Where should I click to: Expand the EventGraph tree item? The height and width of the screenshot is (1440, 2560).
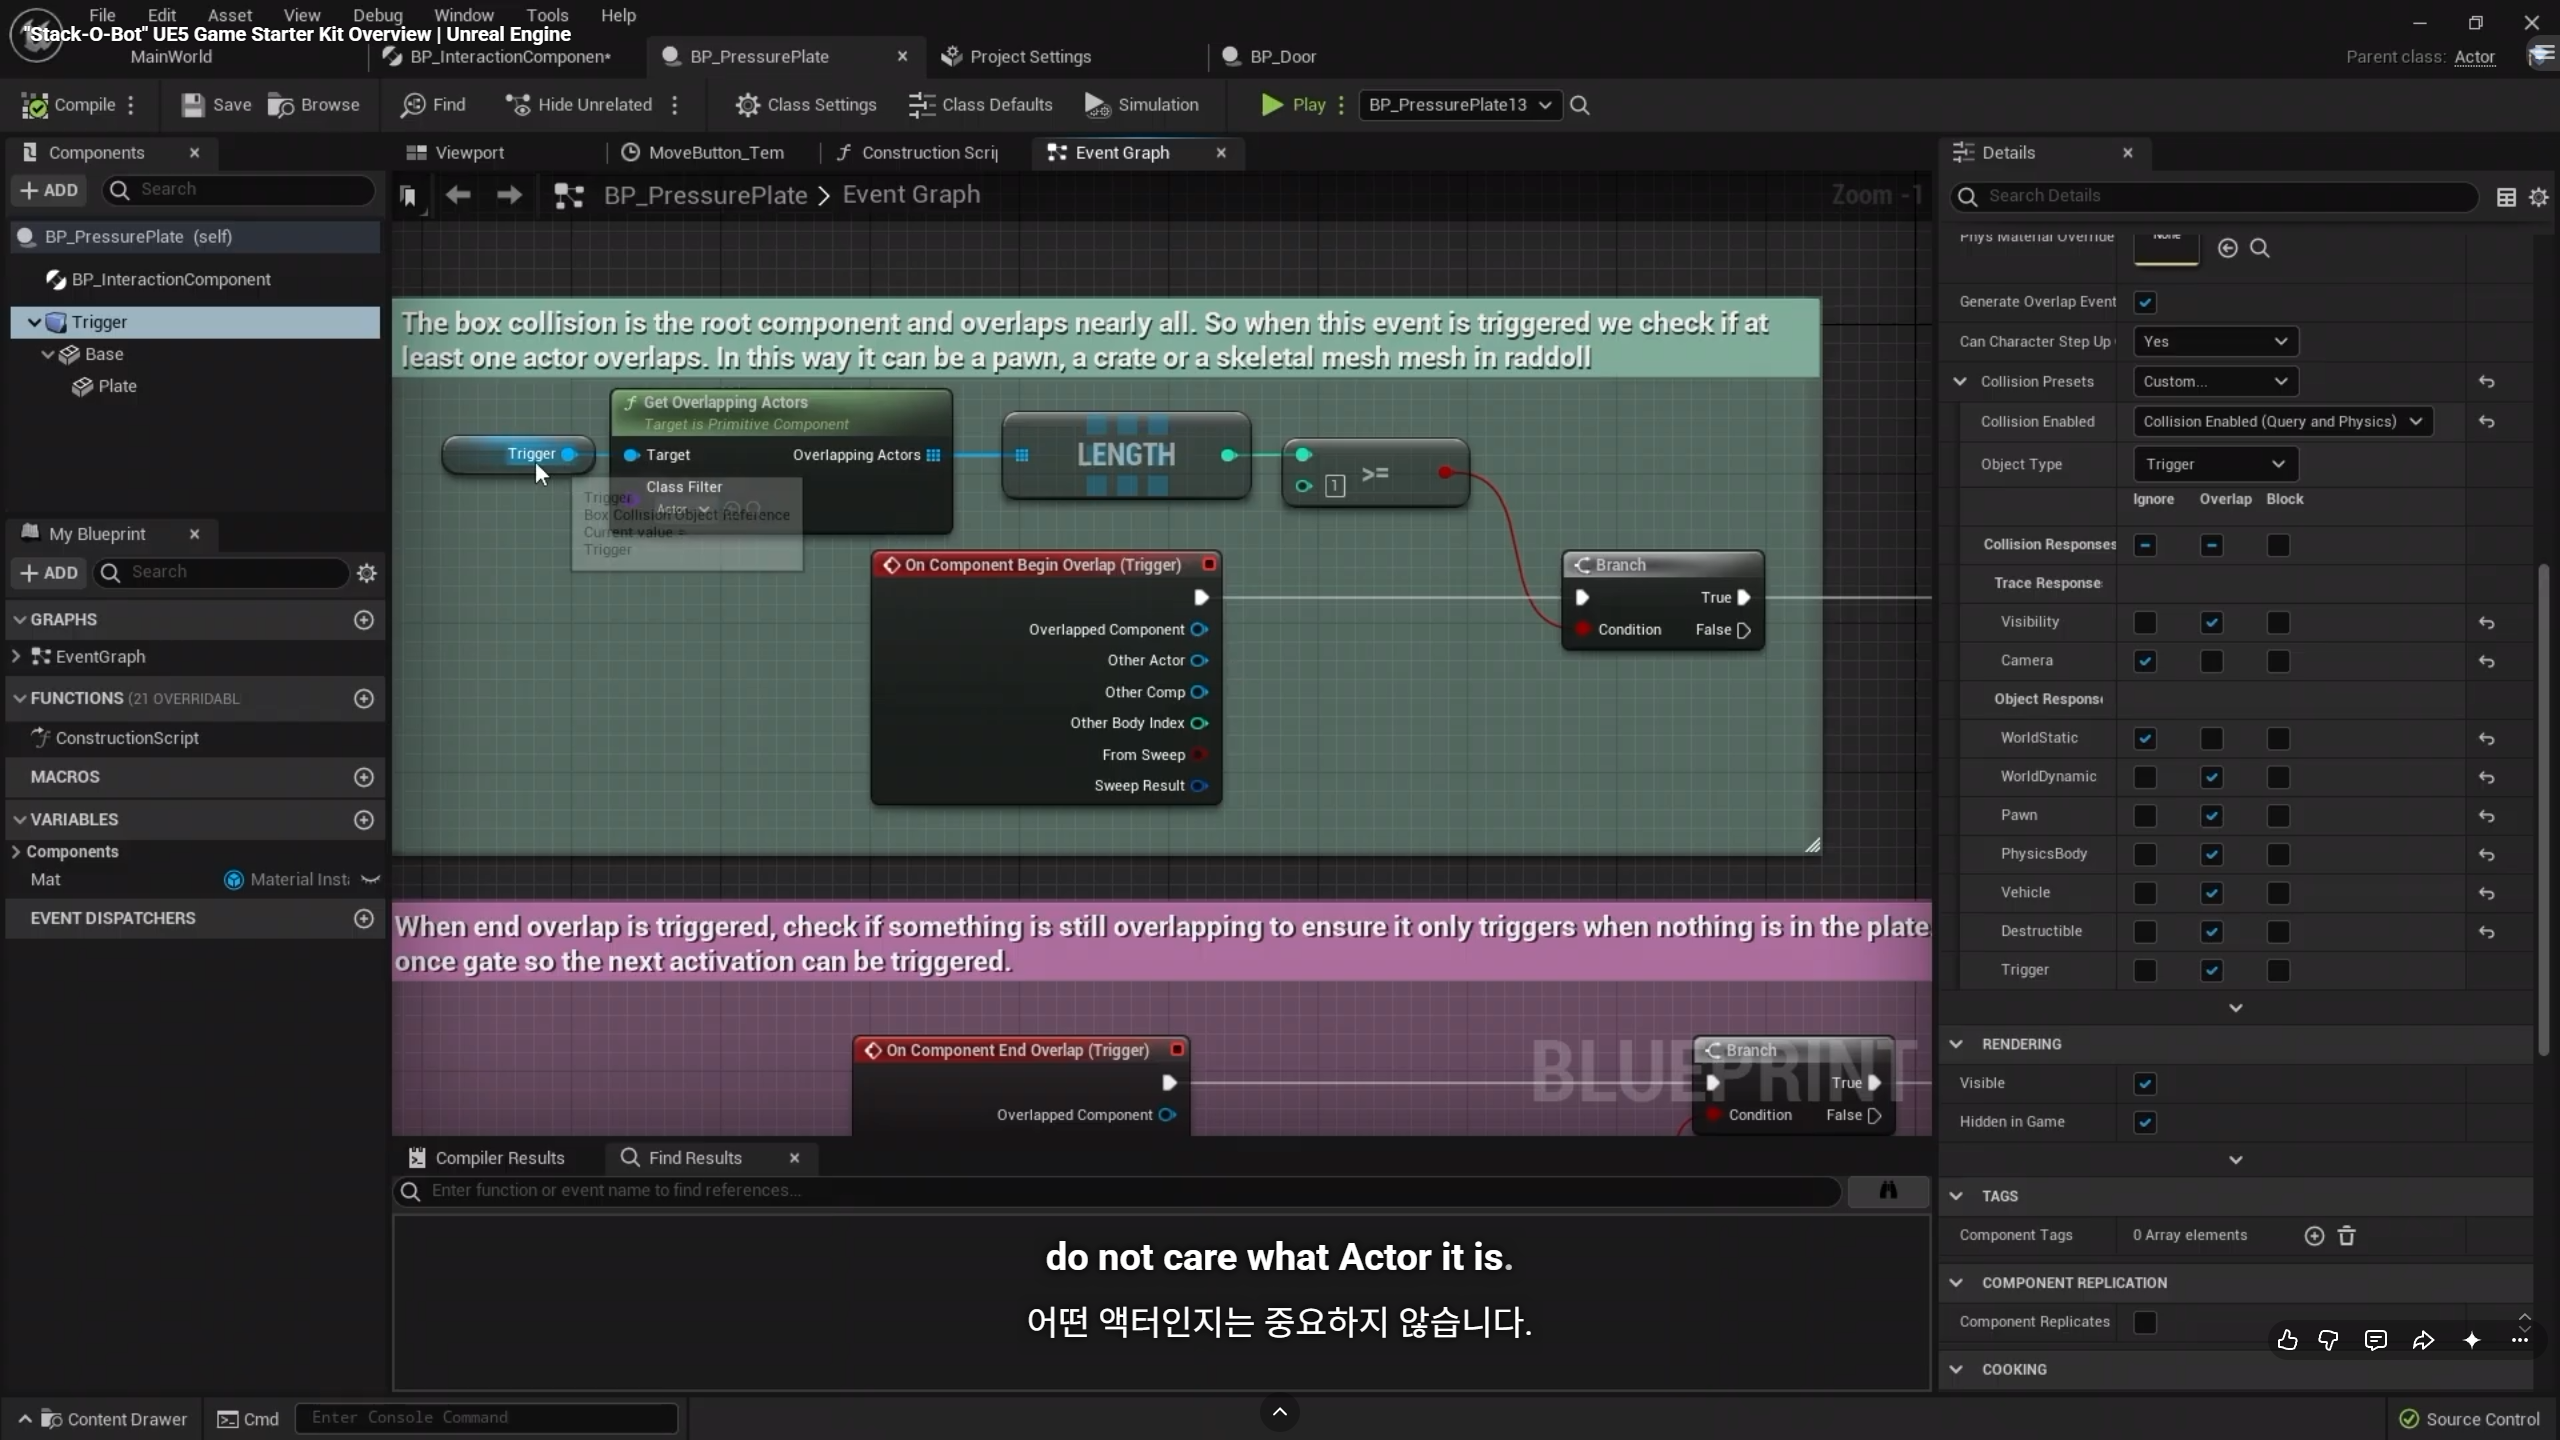pos(16,657)
